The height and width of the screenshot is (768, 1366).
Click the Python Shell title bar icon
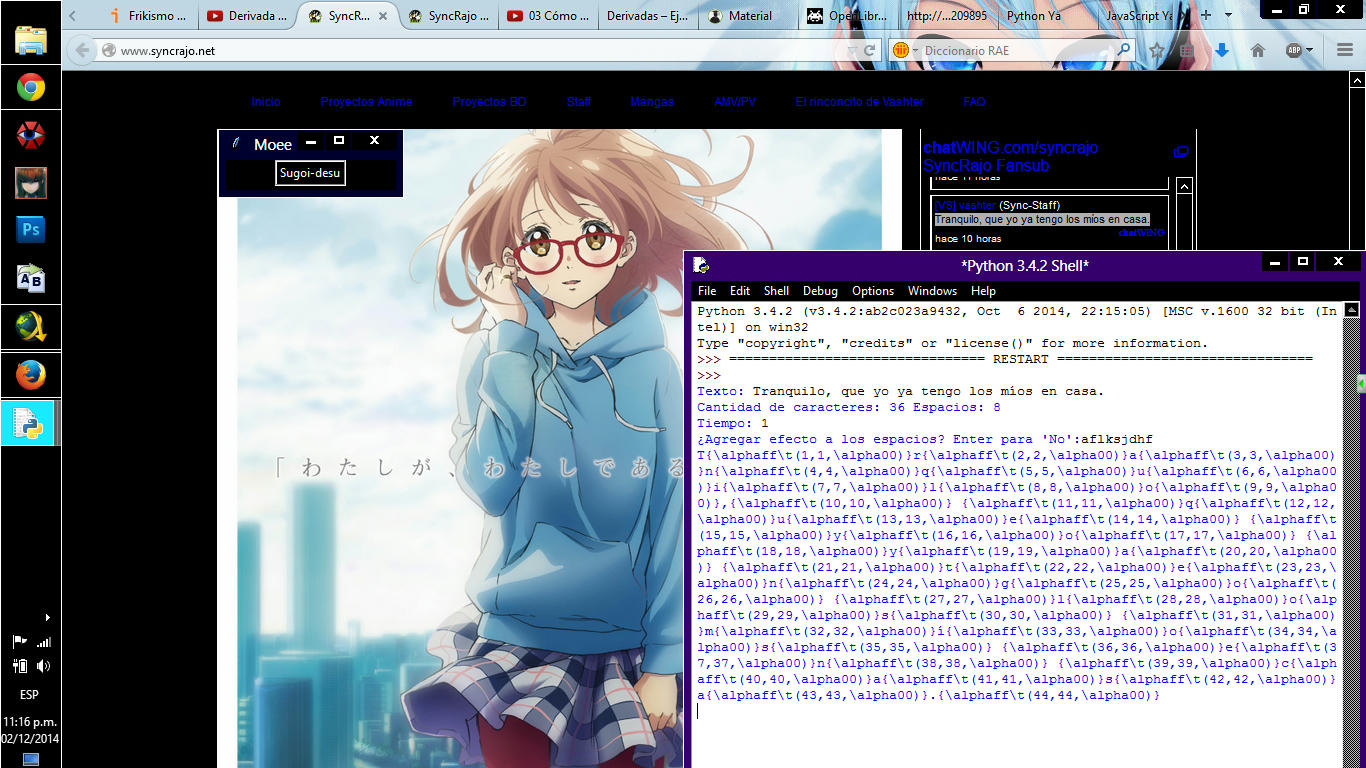click(x=702, y=265)
